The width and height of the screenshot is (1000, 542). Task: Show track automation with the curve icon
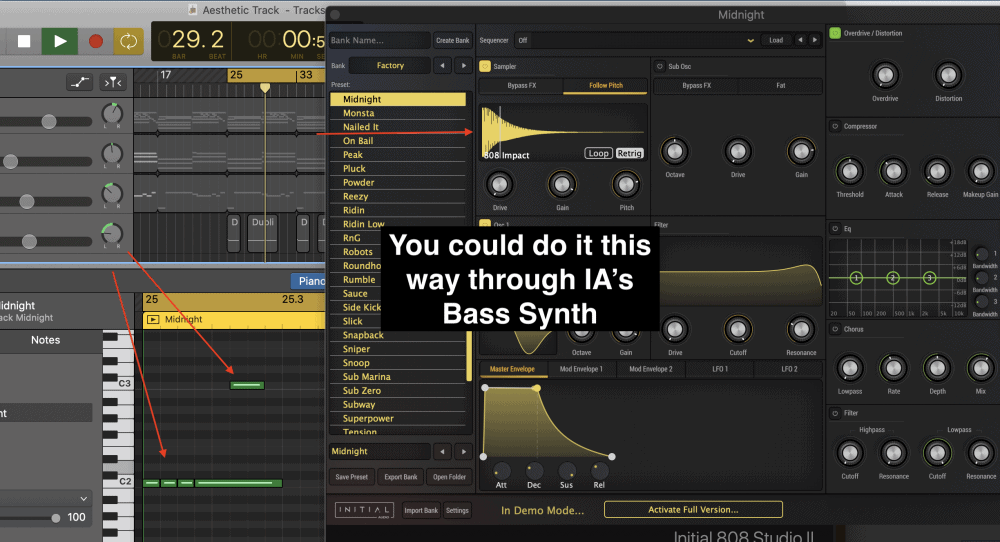[x=80, y=82]
